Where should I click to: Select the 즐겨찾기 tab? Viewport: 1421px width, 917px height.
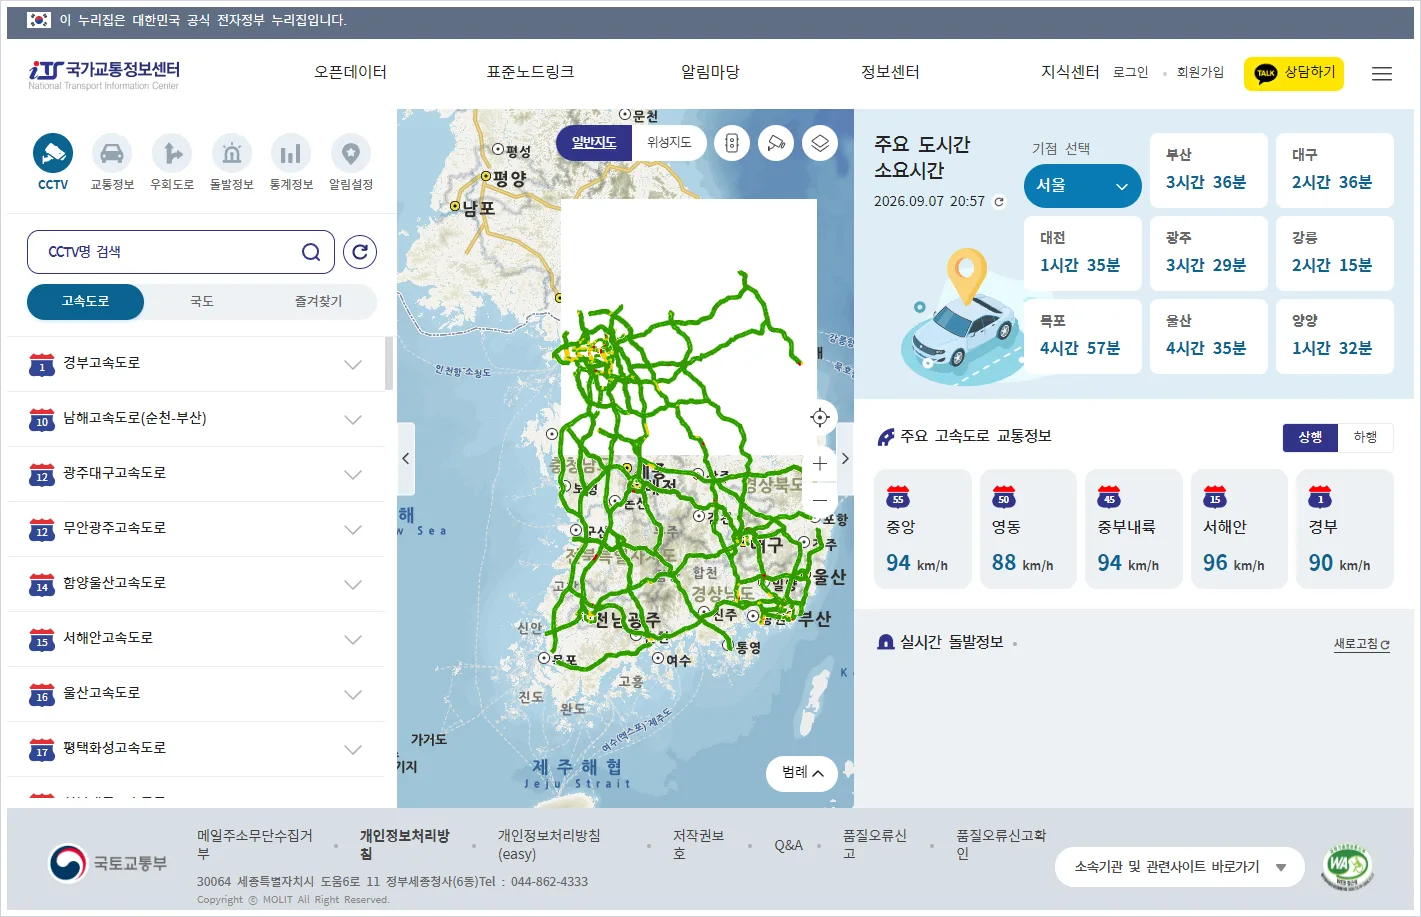click(318, 302)
